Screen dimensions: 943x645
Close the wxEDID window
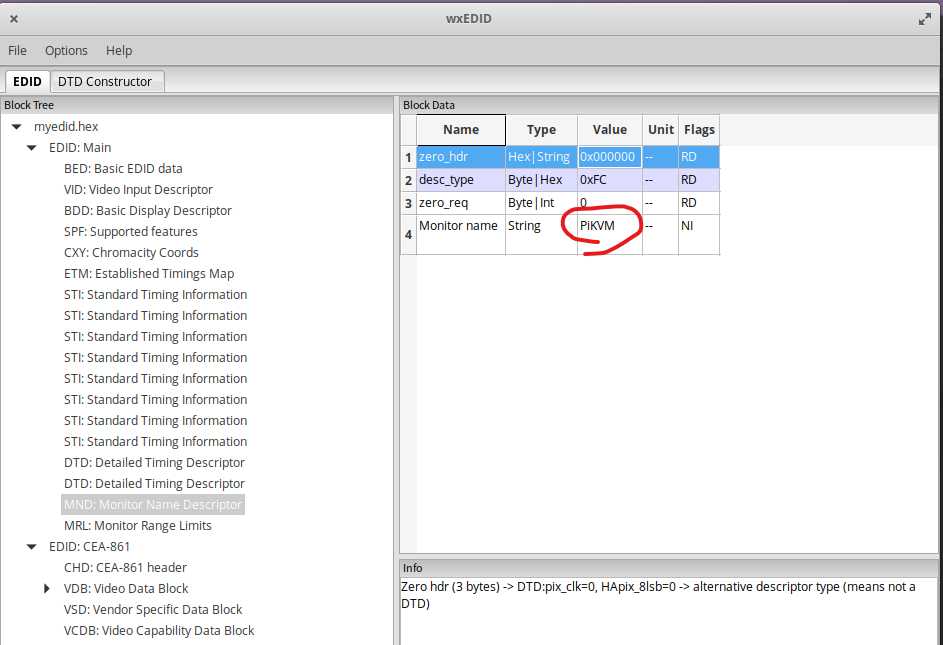coord(14,19)
